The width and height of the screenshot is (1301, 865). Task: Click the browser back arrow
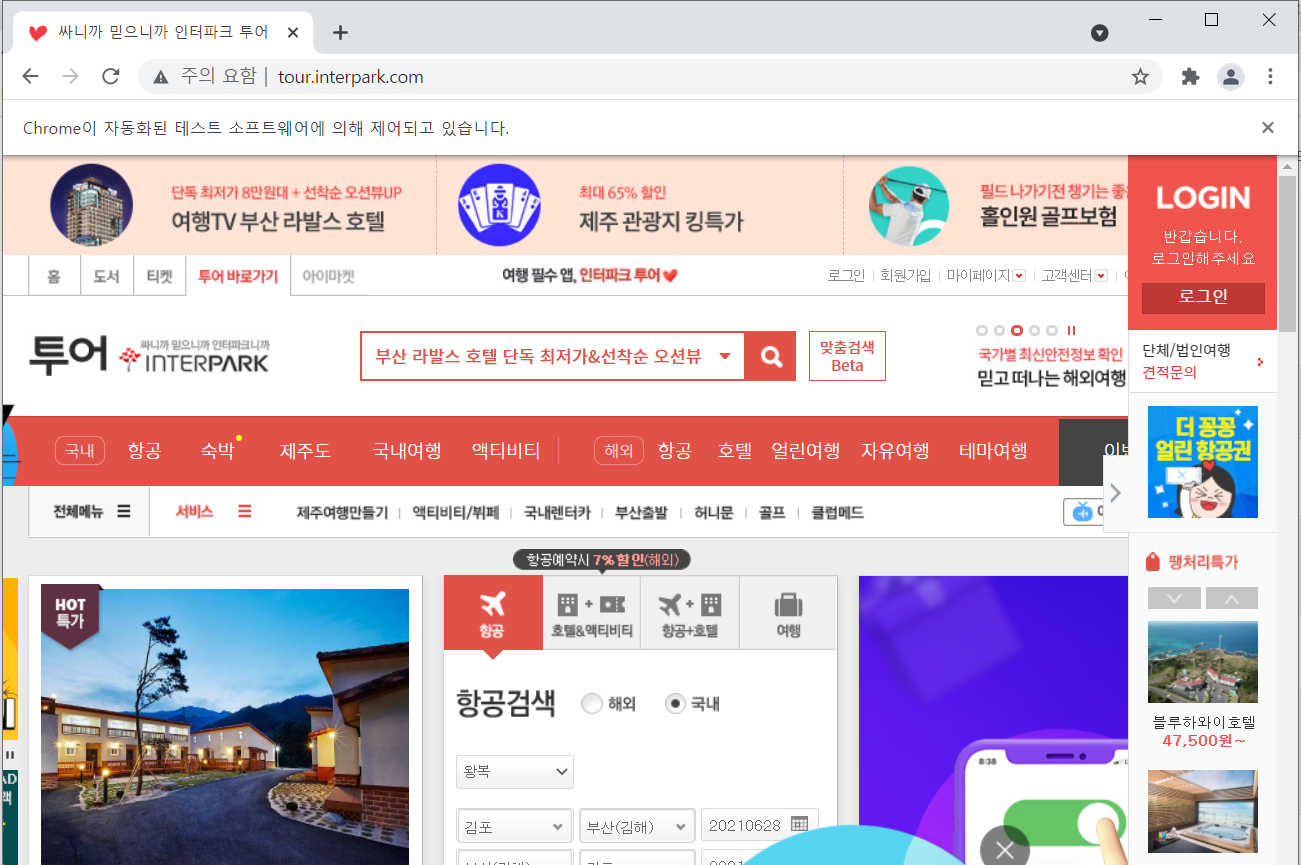pyautogui.click(x=30, y=77)
